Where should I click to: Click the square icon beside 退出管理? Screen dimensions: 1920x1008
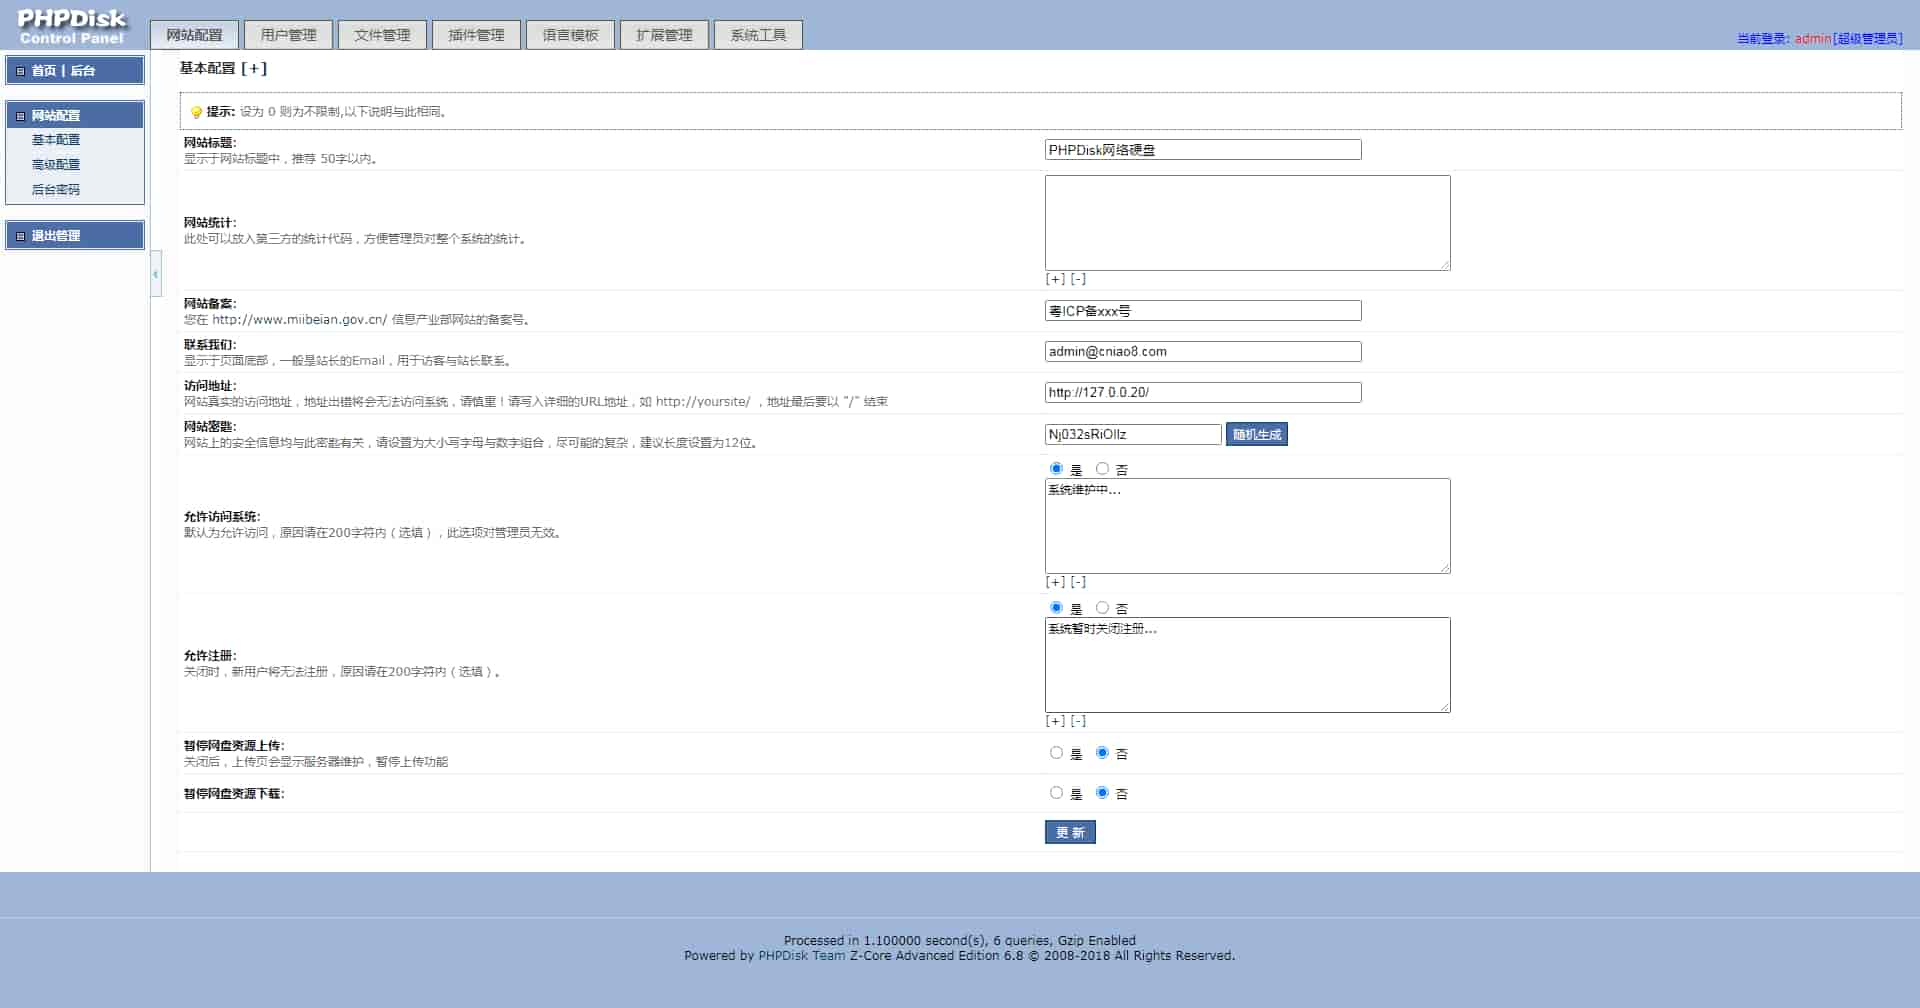[20, 236]
